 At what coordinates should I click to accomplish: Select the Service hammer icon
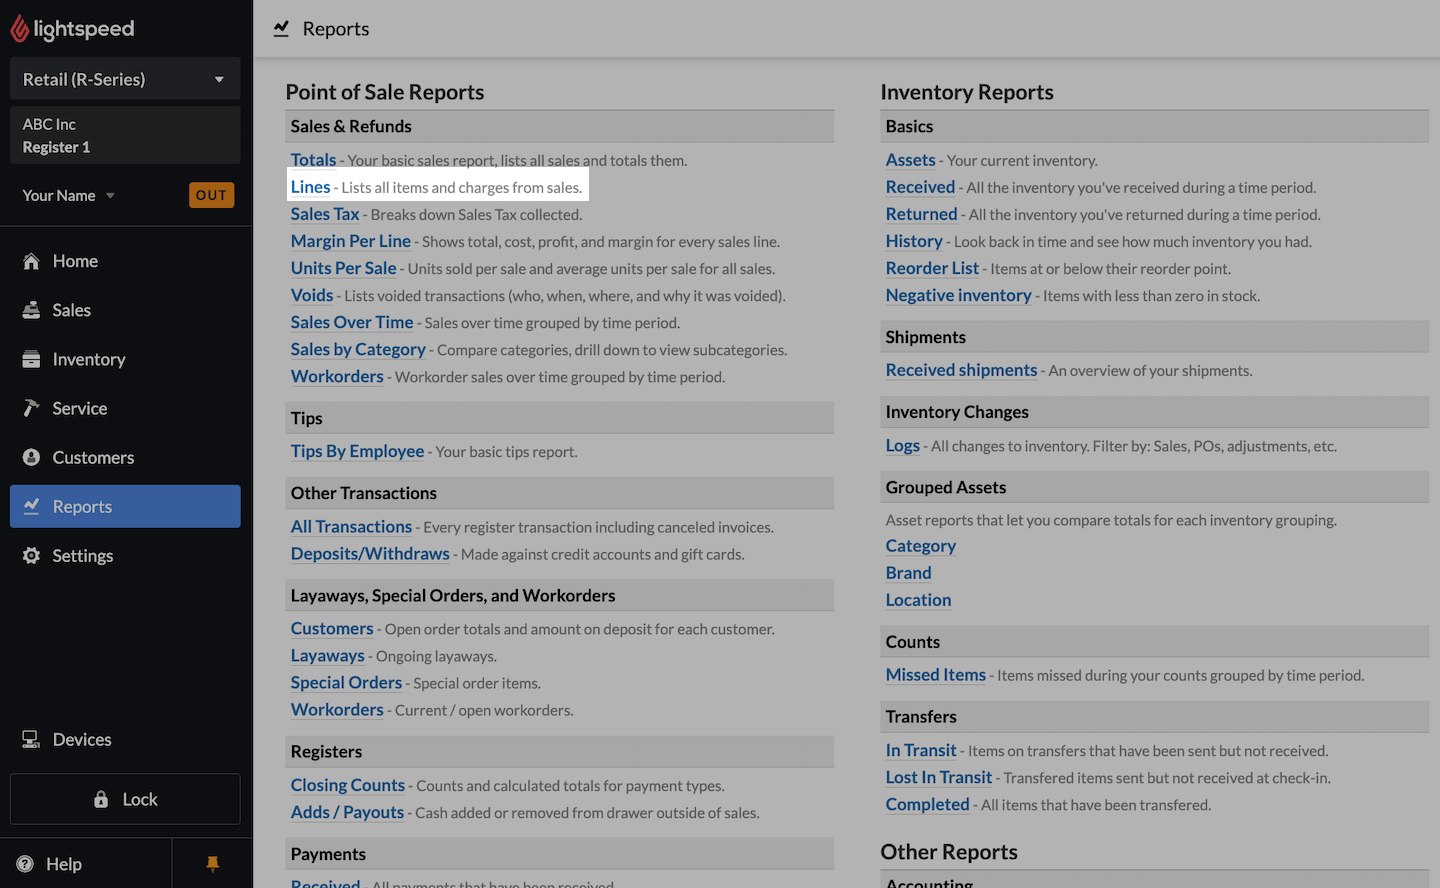tap(32, 408)
